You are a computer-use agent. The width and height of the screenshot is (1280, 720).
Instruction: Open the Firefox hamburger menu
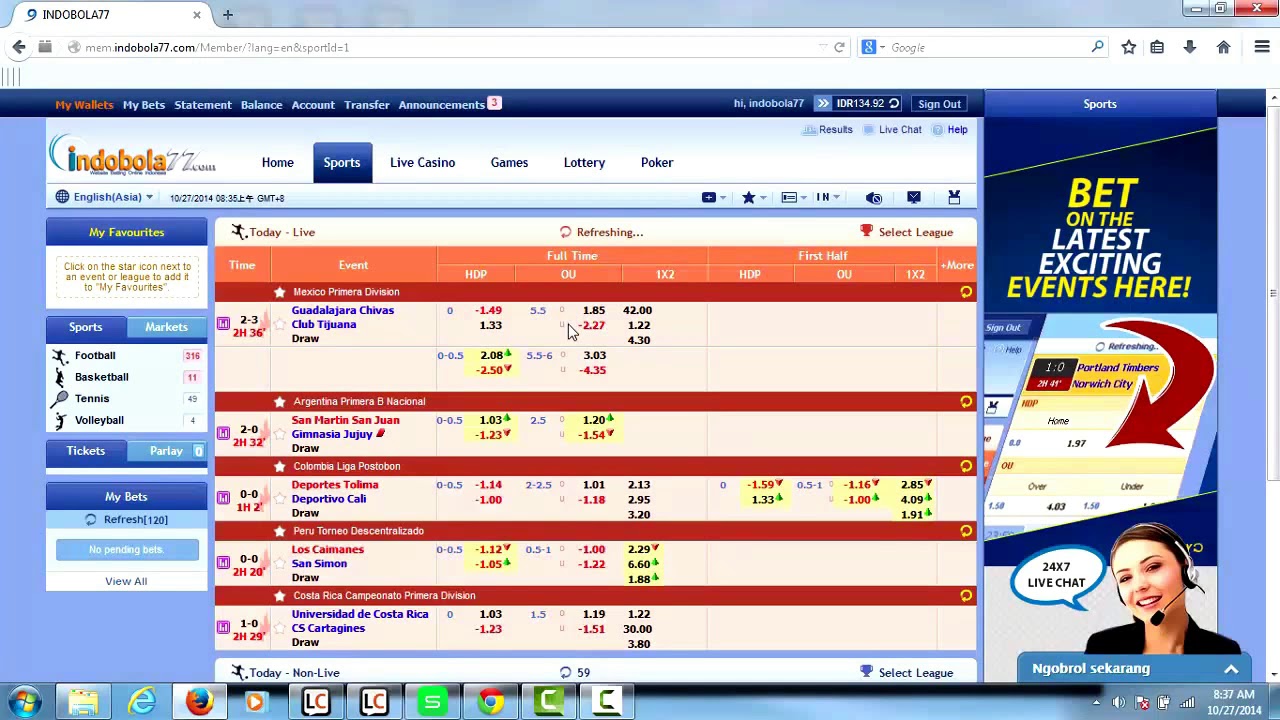[x=1262, y=48]
